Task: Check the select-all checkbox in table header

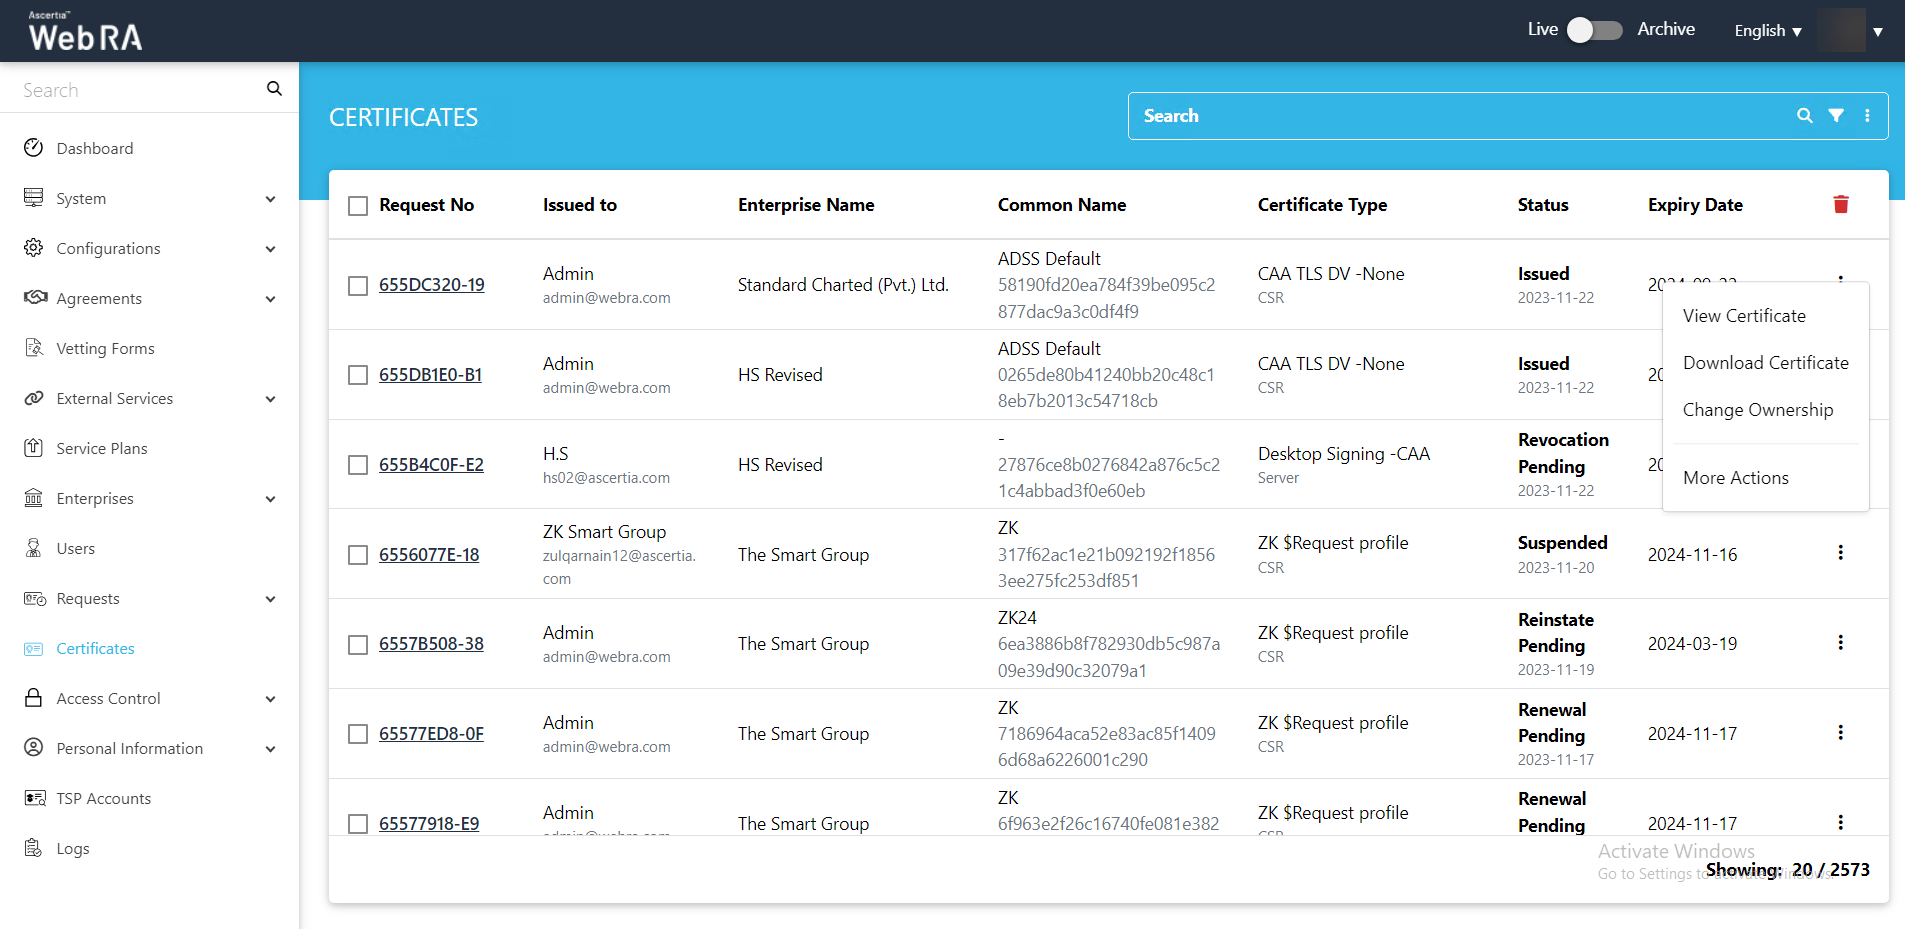Action: 358,206
